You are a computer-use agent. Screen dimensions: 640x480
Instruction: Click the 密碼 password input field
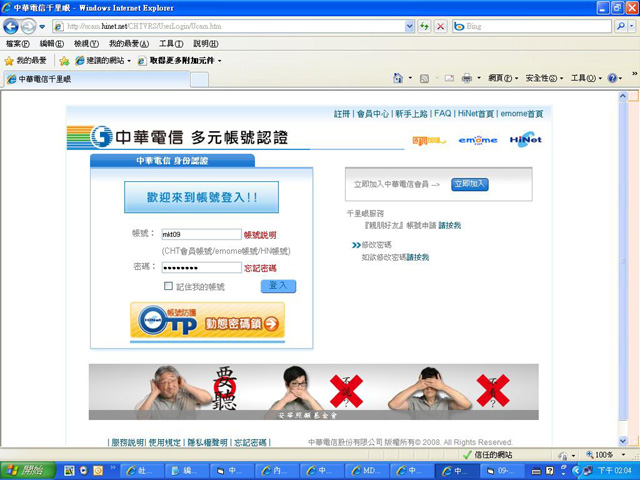pos(202,268)
